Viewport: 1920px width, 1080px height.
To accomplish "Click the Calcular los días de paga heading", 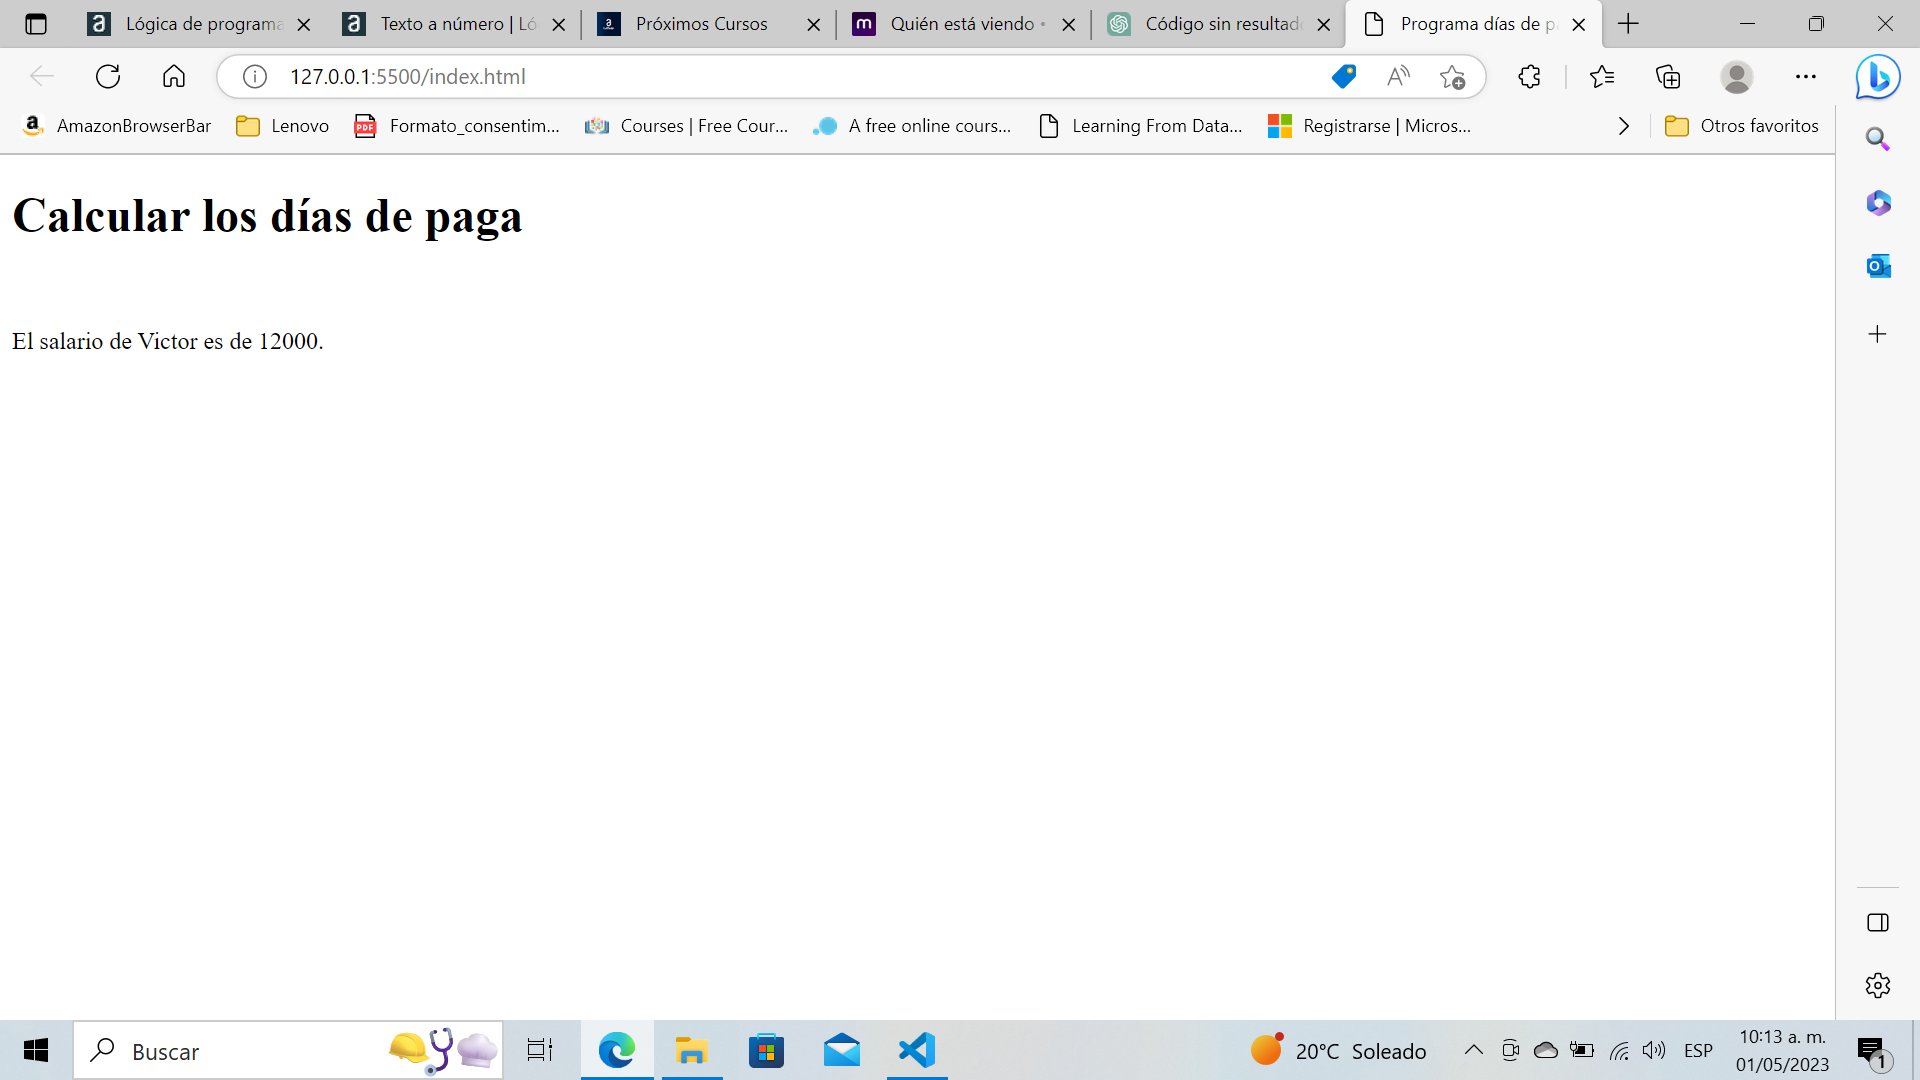I will pos(267,216).
